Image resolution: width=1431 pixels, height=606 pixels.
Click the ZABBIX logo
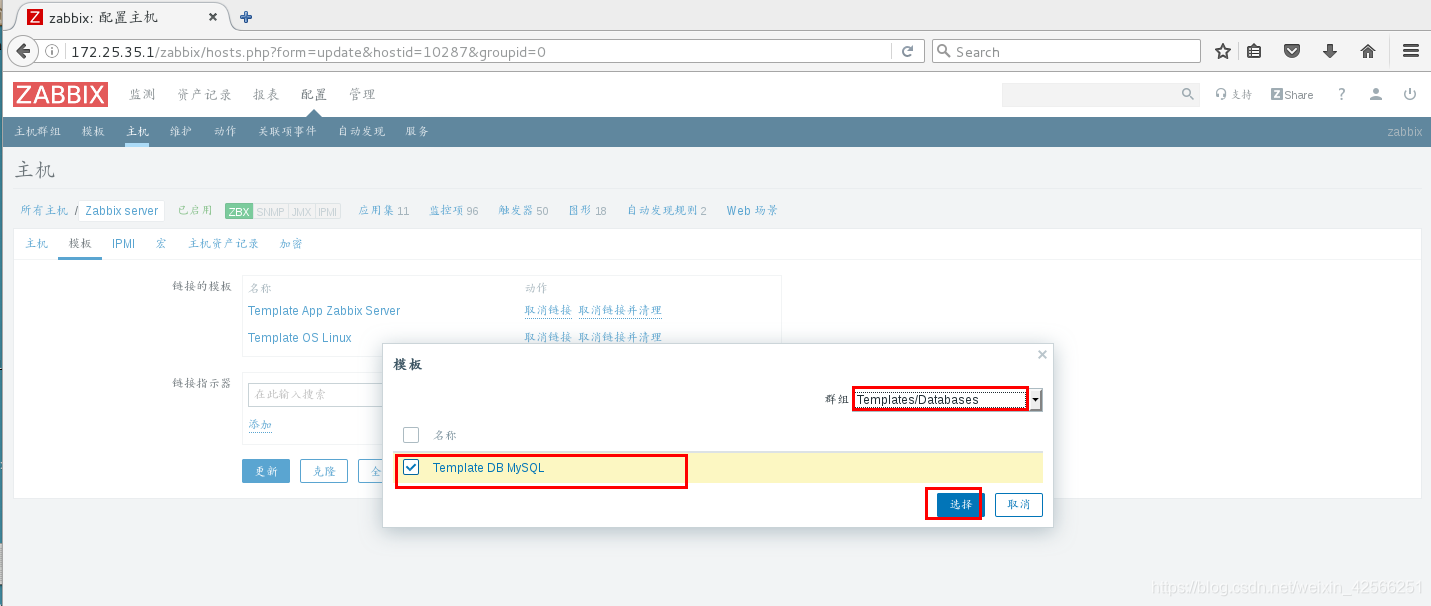tap(60, 95)
